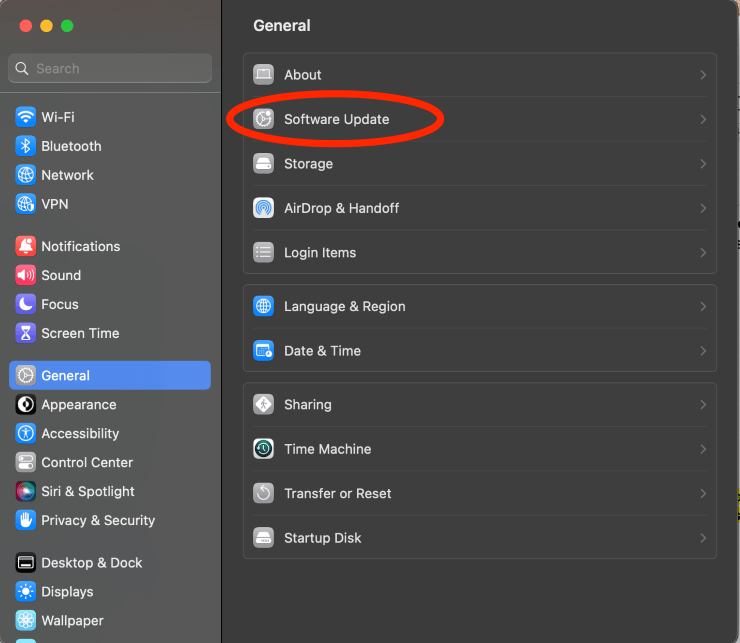Select the Privacy & Security hand icon

pyautogui.click(x=25, y=520)
